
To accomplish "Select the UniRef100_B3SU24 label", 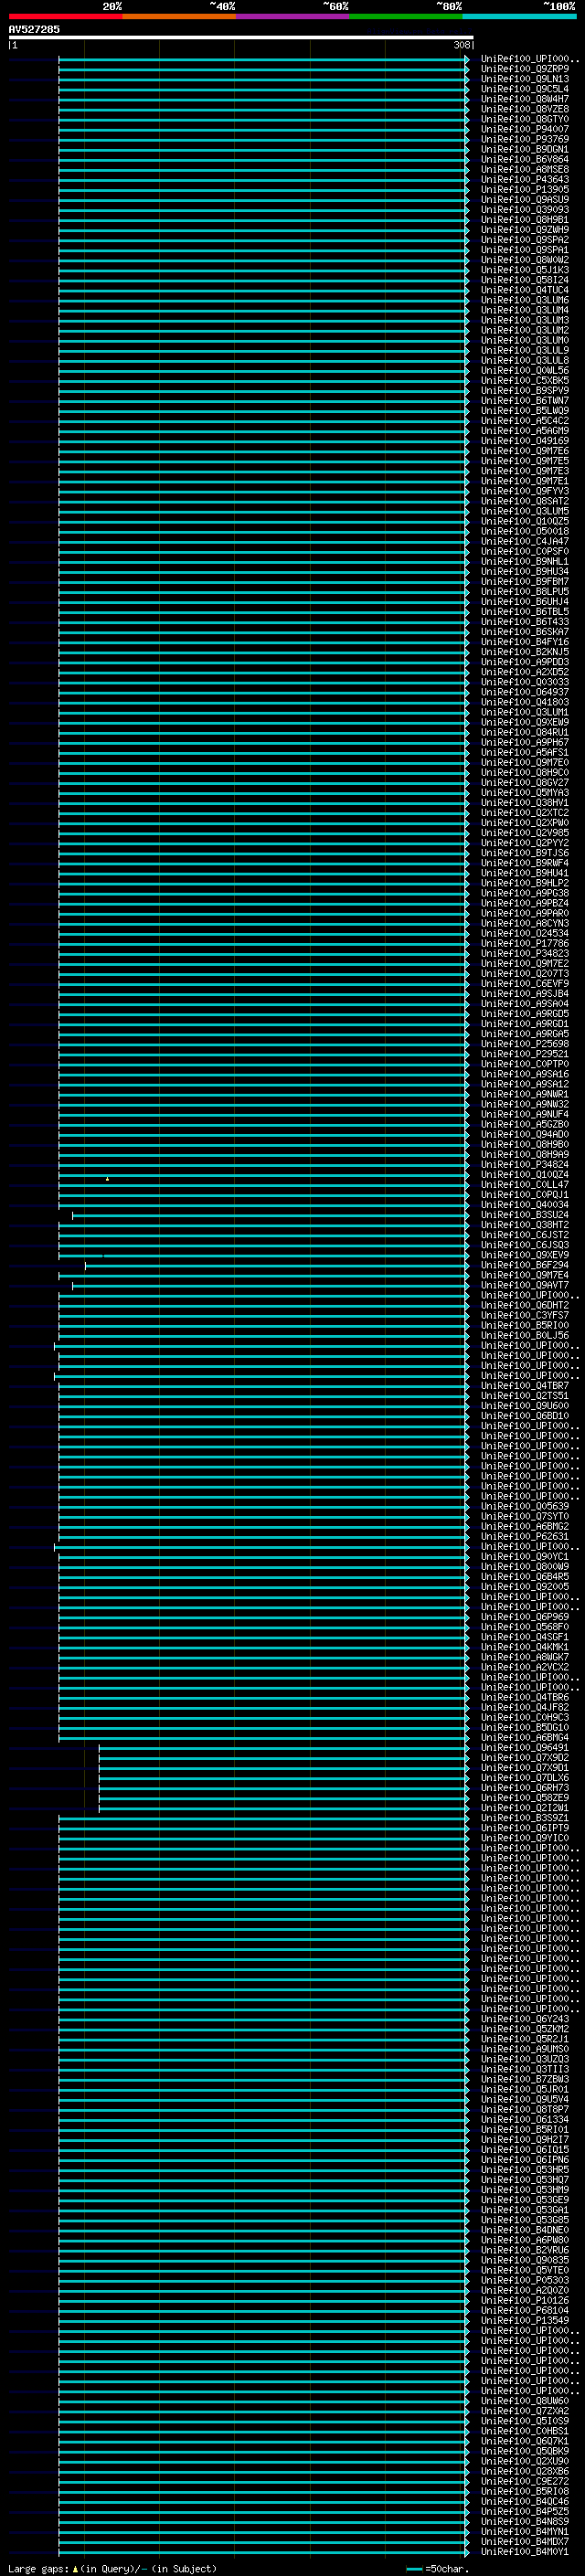I will click(525, 1214).
